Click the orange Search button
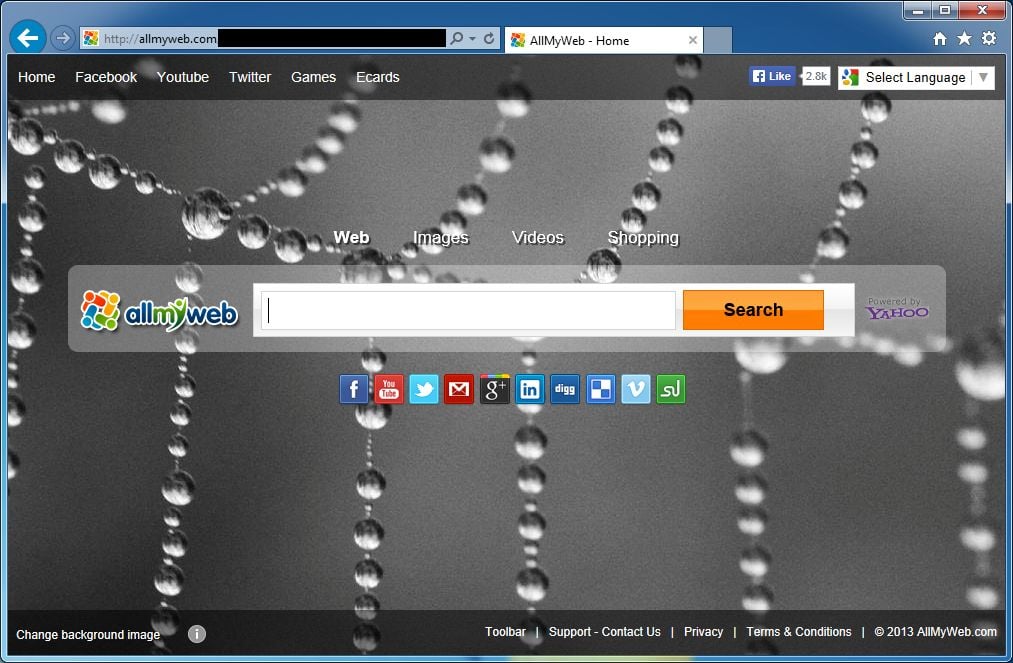Image resolution: width=1013 pixels, height=663 pixels. pyautogui.click(x=753, y=310)
